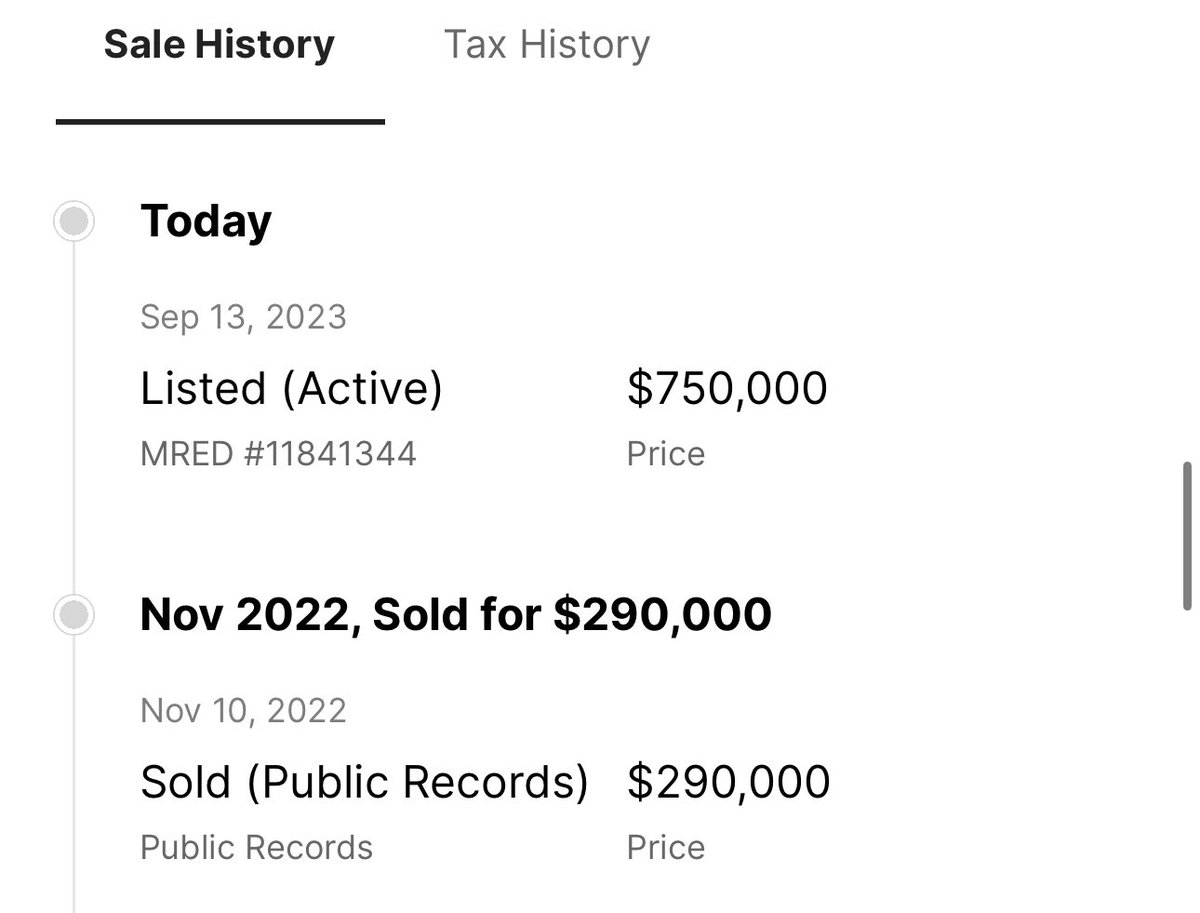Screen dimensions: 1200x913
Task: Click the Sep 13, 2023 date
Action: (243, 317)
